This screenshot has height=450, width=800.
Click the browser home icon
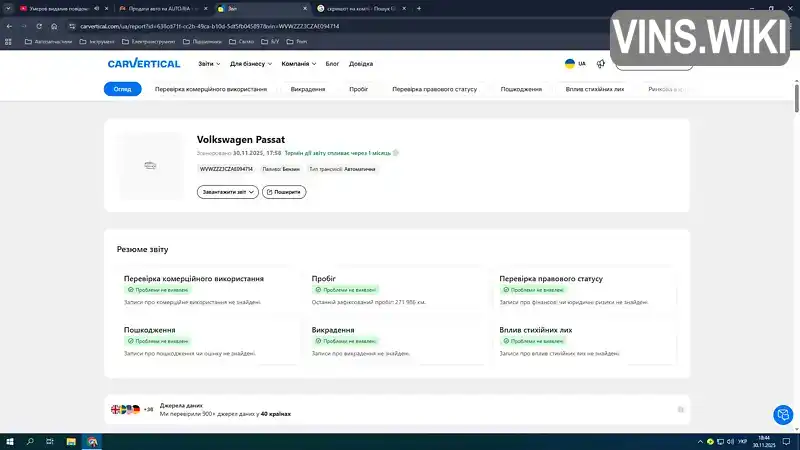[54, 26]
